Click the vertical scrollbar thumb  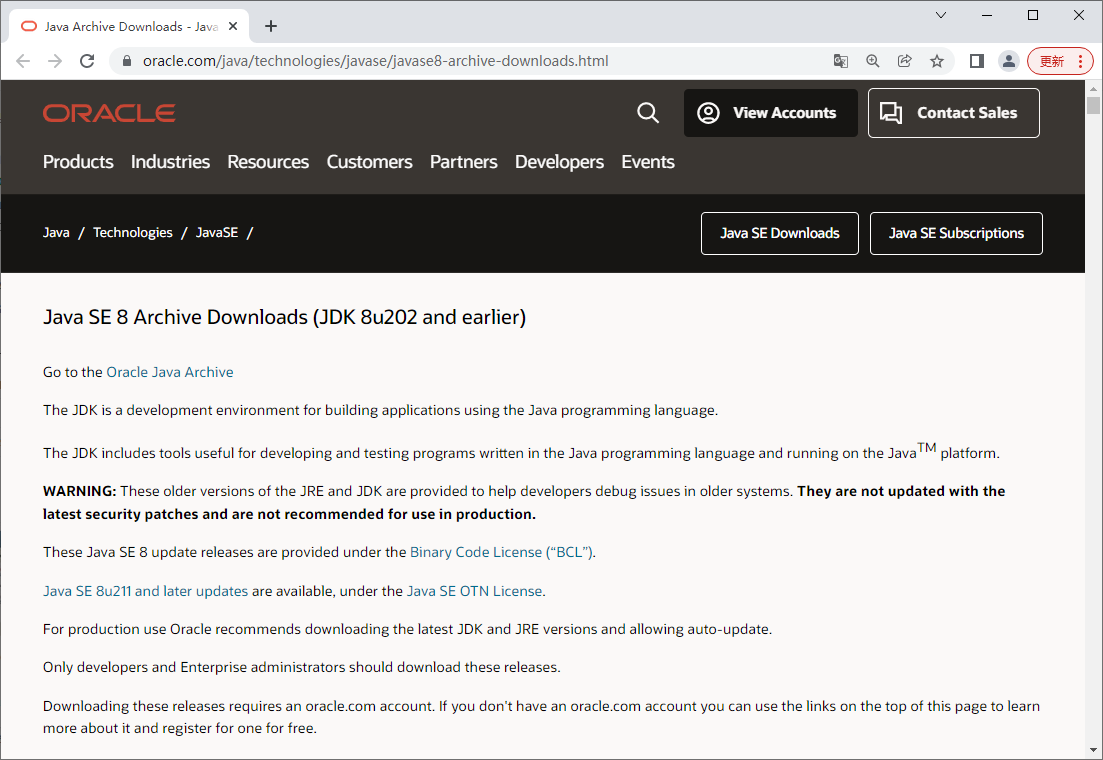click(1092, 106)
